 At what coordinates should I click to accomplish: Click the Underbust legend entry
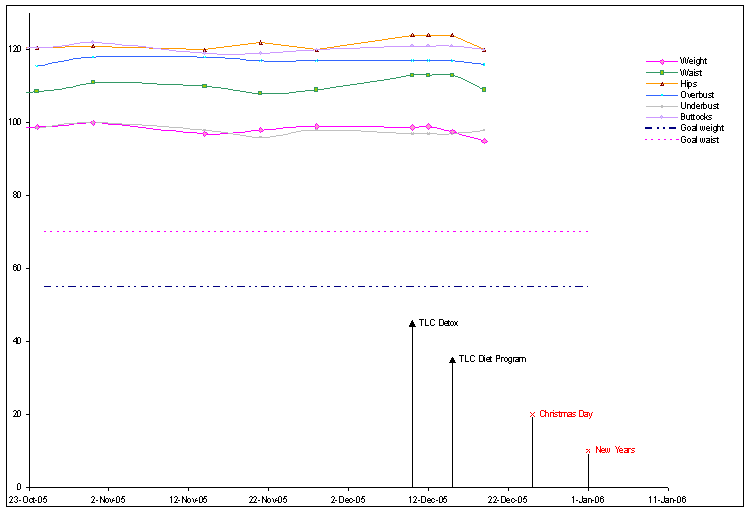[x=682, y=106]
